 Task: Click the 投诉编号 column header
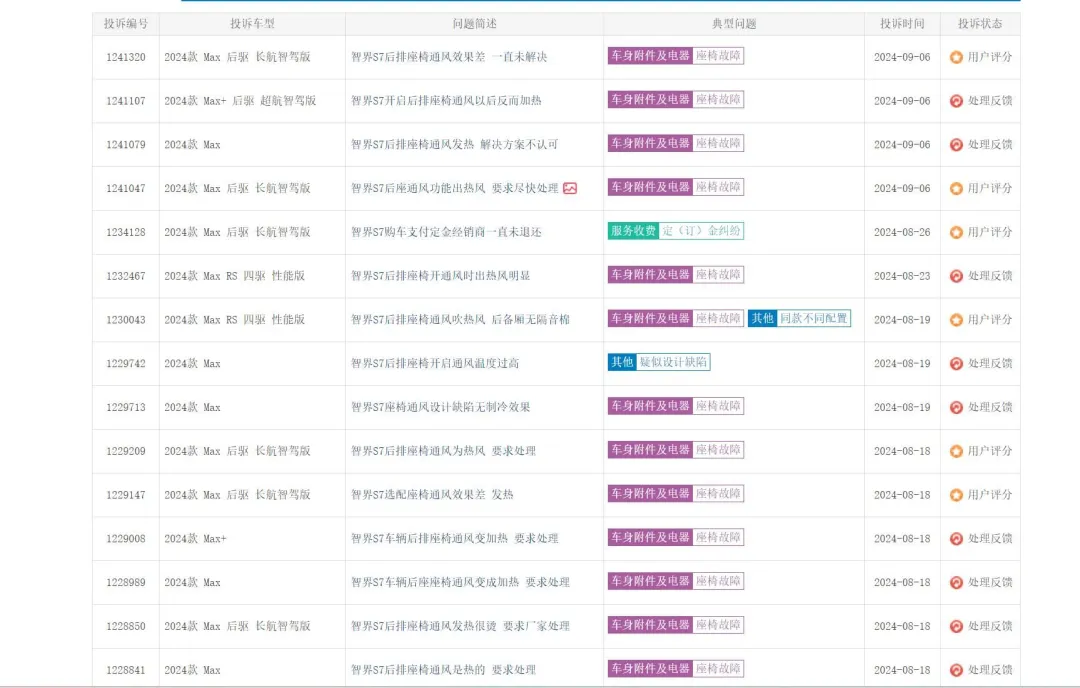tap(125, 23)
